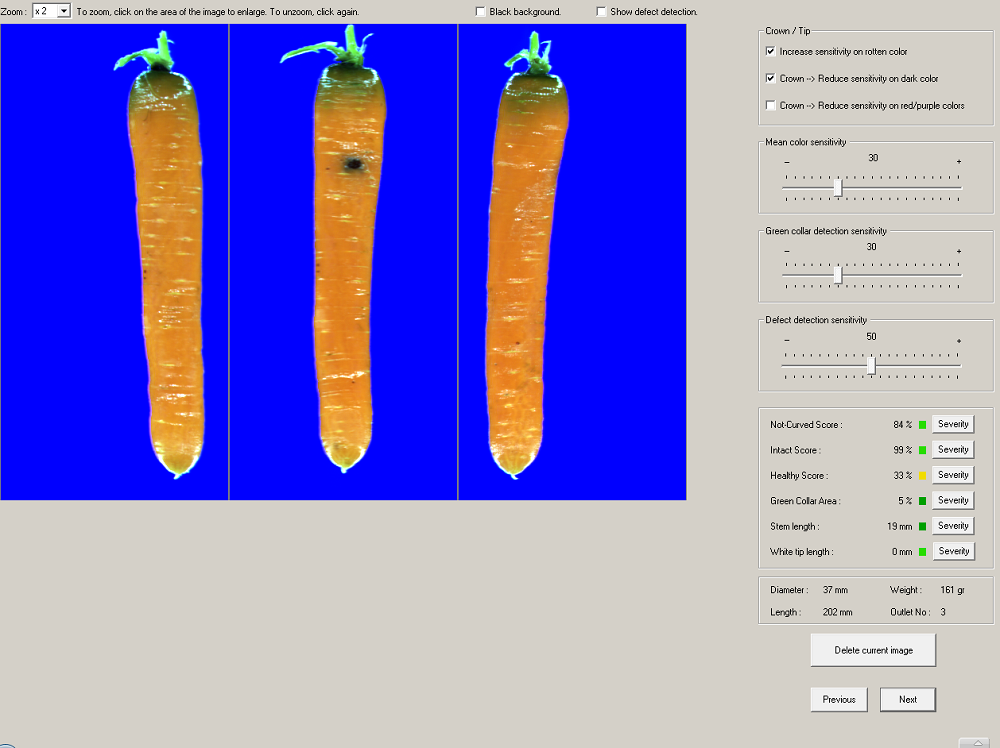
Task: Click the yellow Healthy Score indicator
Action: 922,476
